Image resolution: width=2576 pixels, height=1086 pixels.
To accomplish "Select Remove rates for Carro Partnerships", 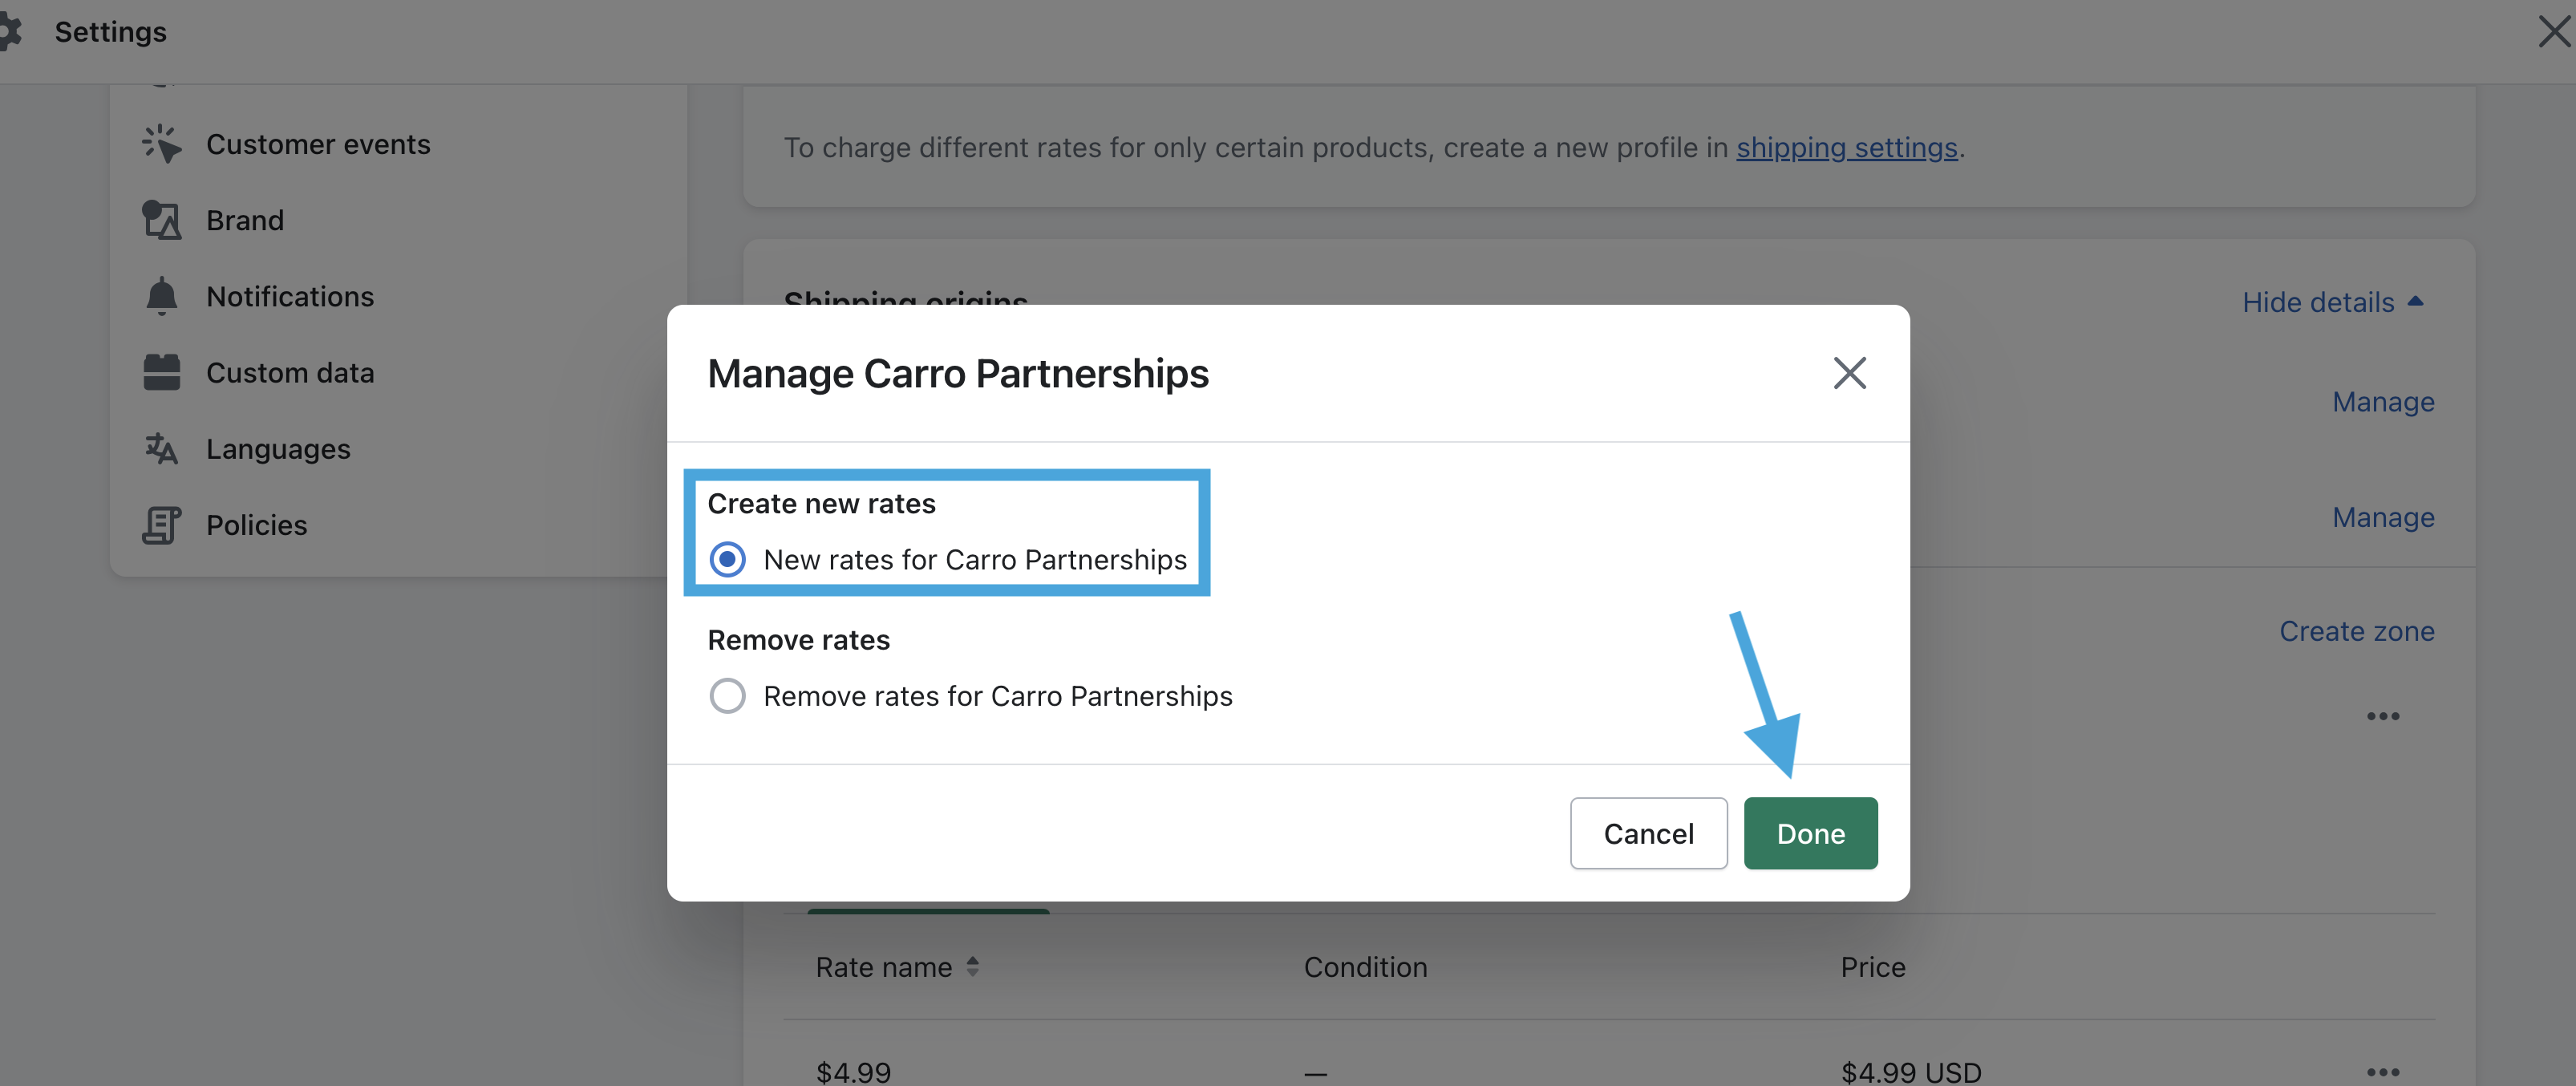I will [x=727, y=696].
